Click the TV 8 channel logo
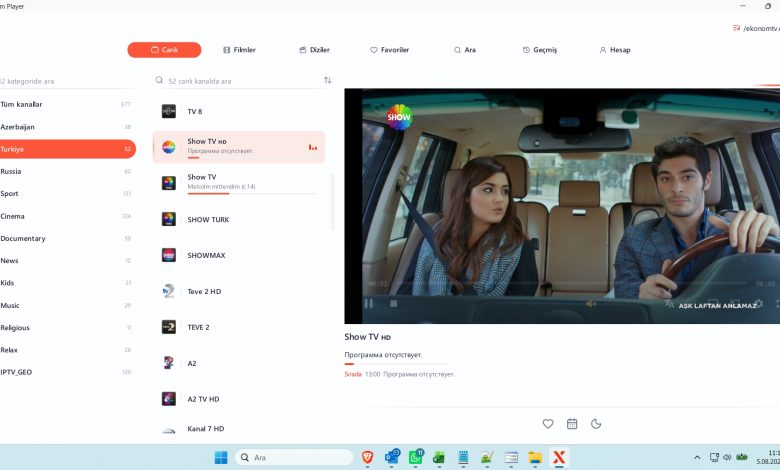The width and height of the screenshot is (780, 470). pyautogui.click(x=169, y=111)
